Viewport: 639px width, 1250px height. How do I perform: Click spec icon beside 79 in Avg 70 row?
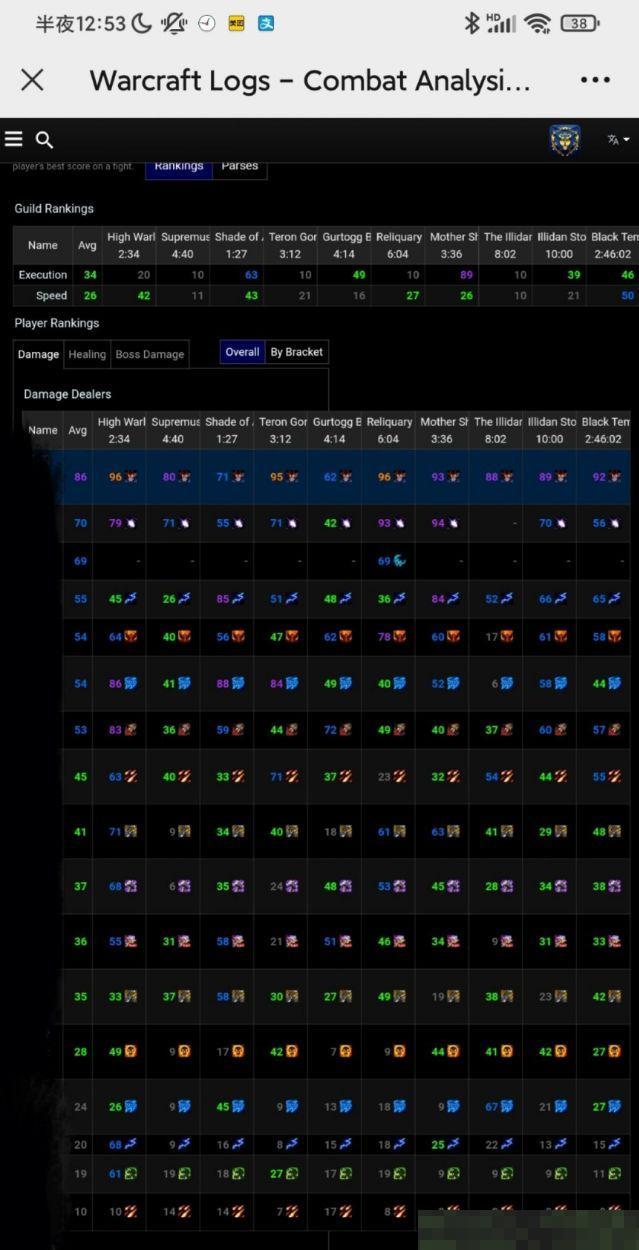[x=130, y=523]
